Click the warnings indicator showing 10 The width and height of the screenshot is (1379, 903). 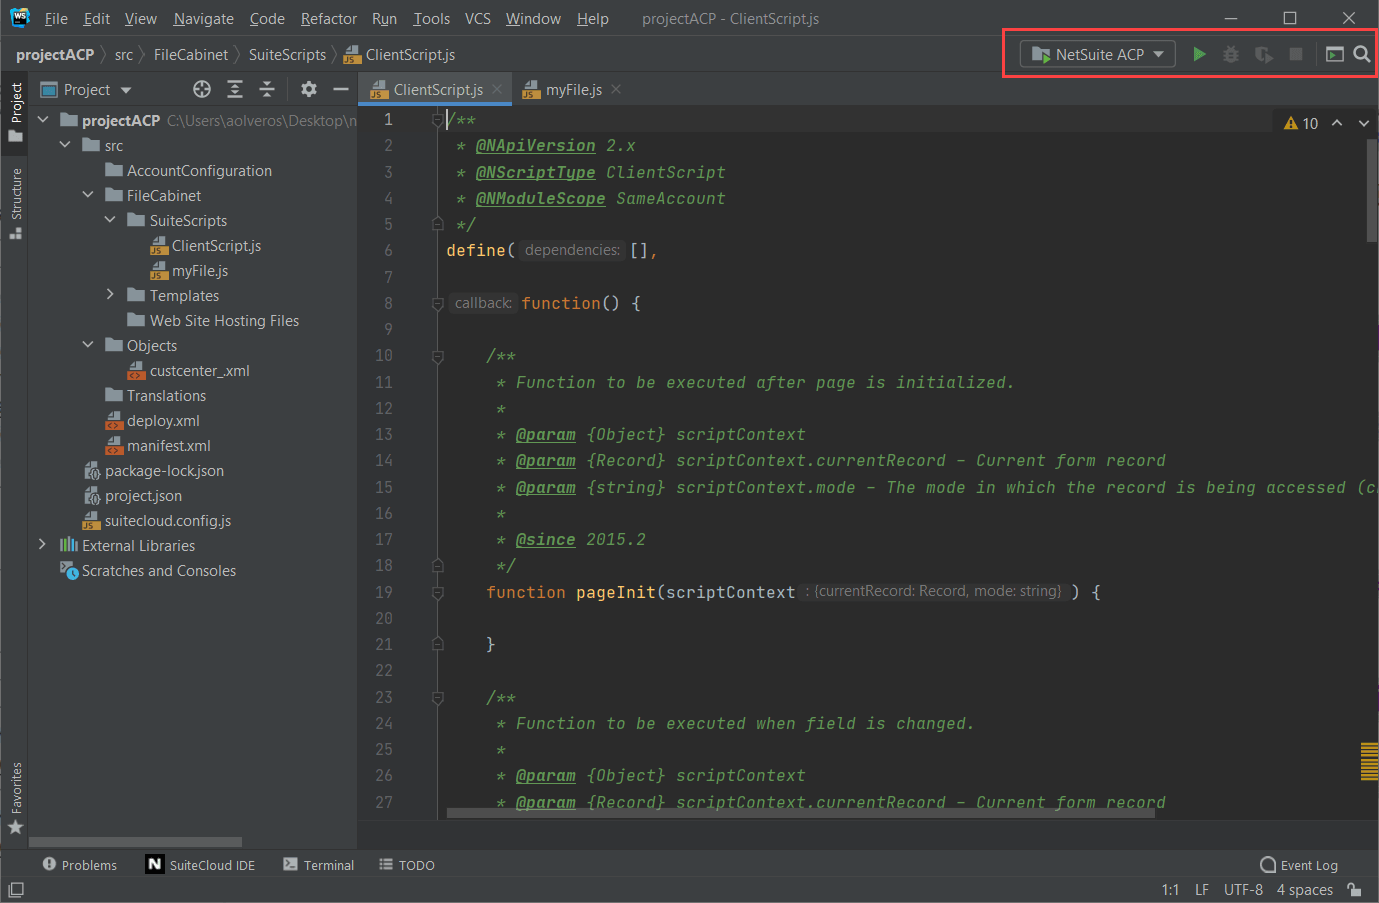tap(1301, 123)
